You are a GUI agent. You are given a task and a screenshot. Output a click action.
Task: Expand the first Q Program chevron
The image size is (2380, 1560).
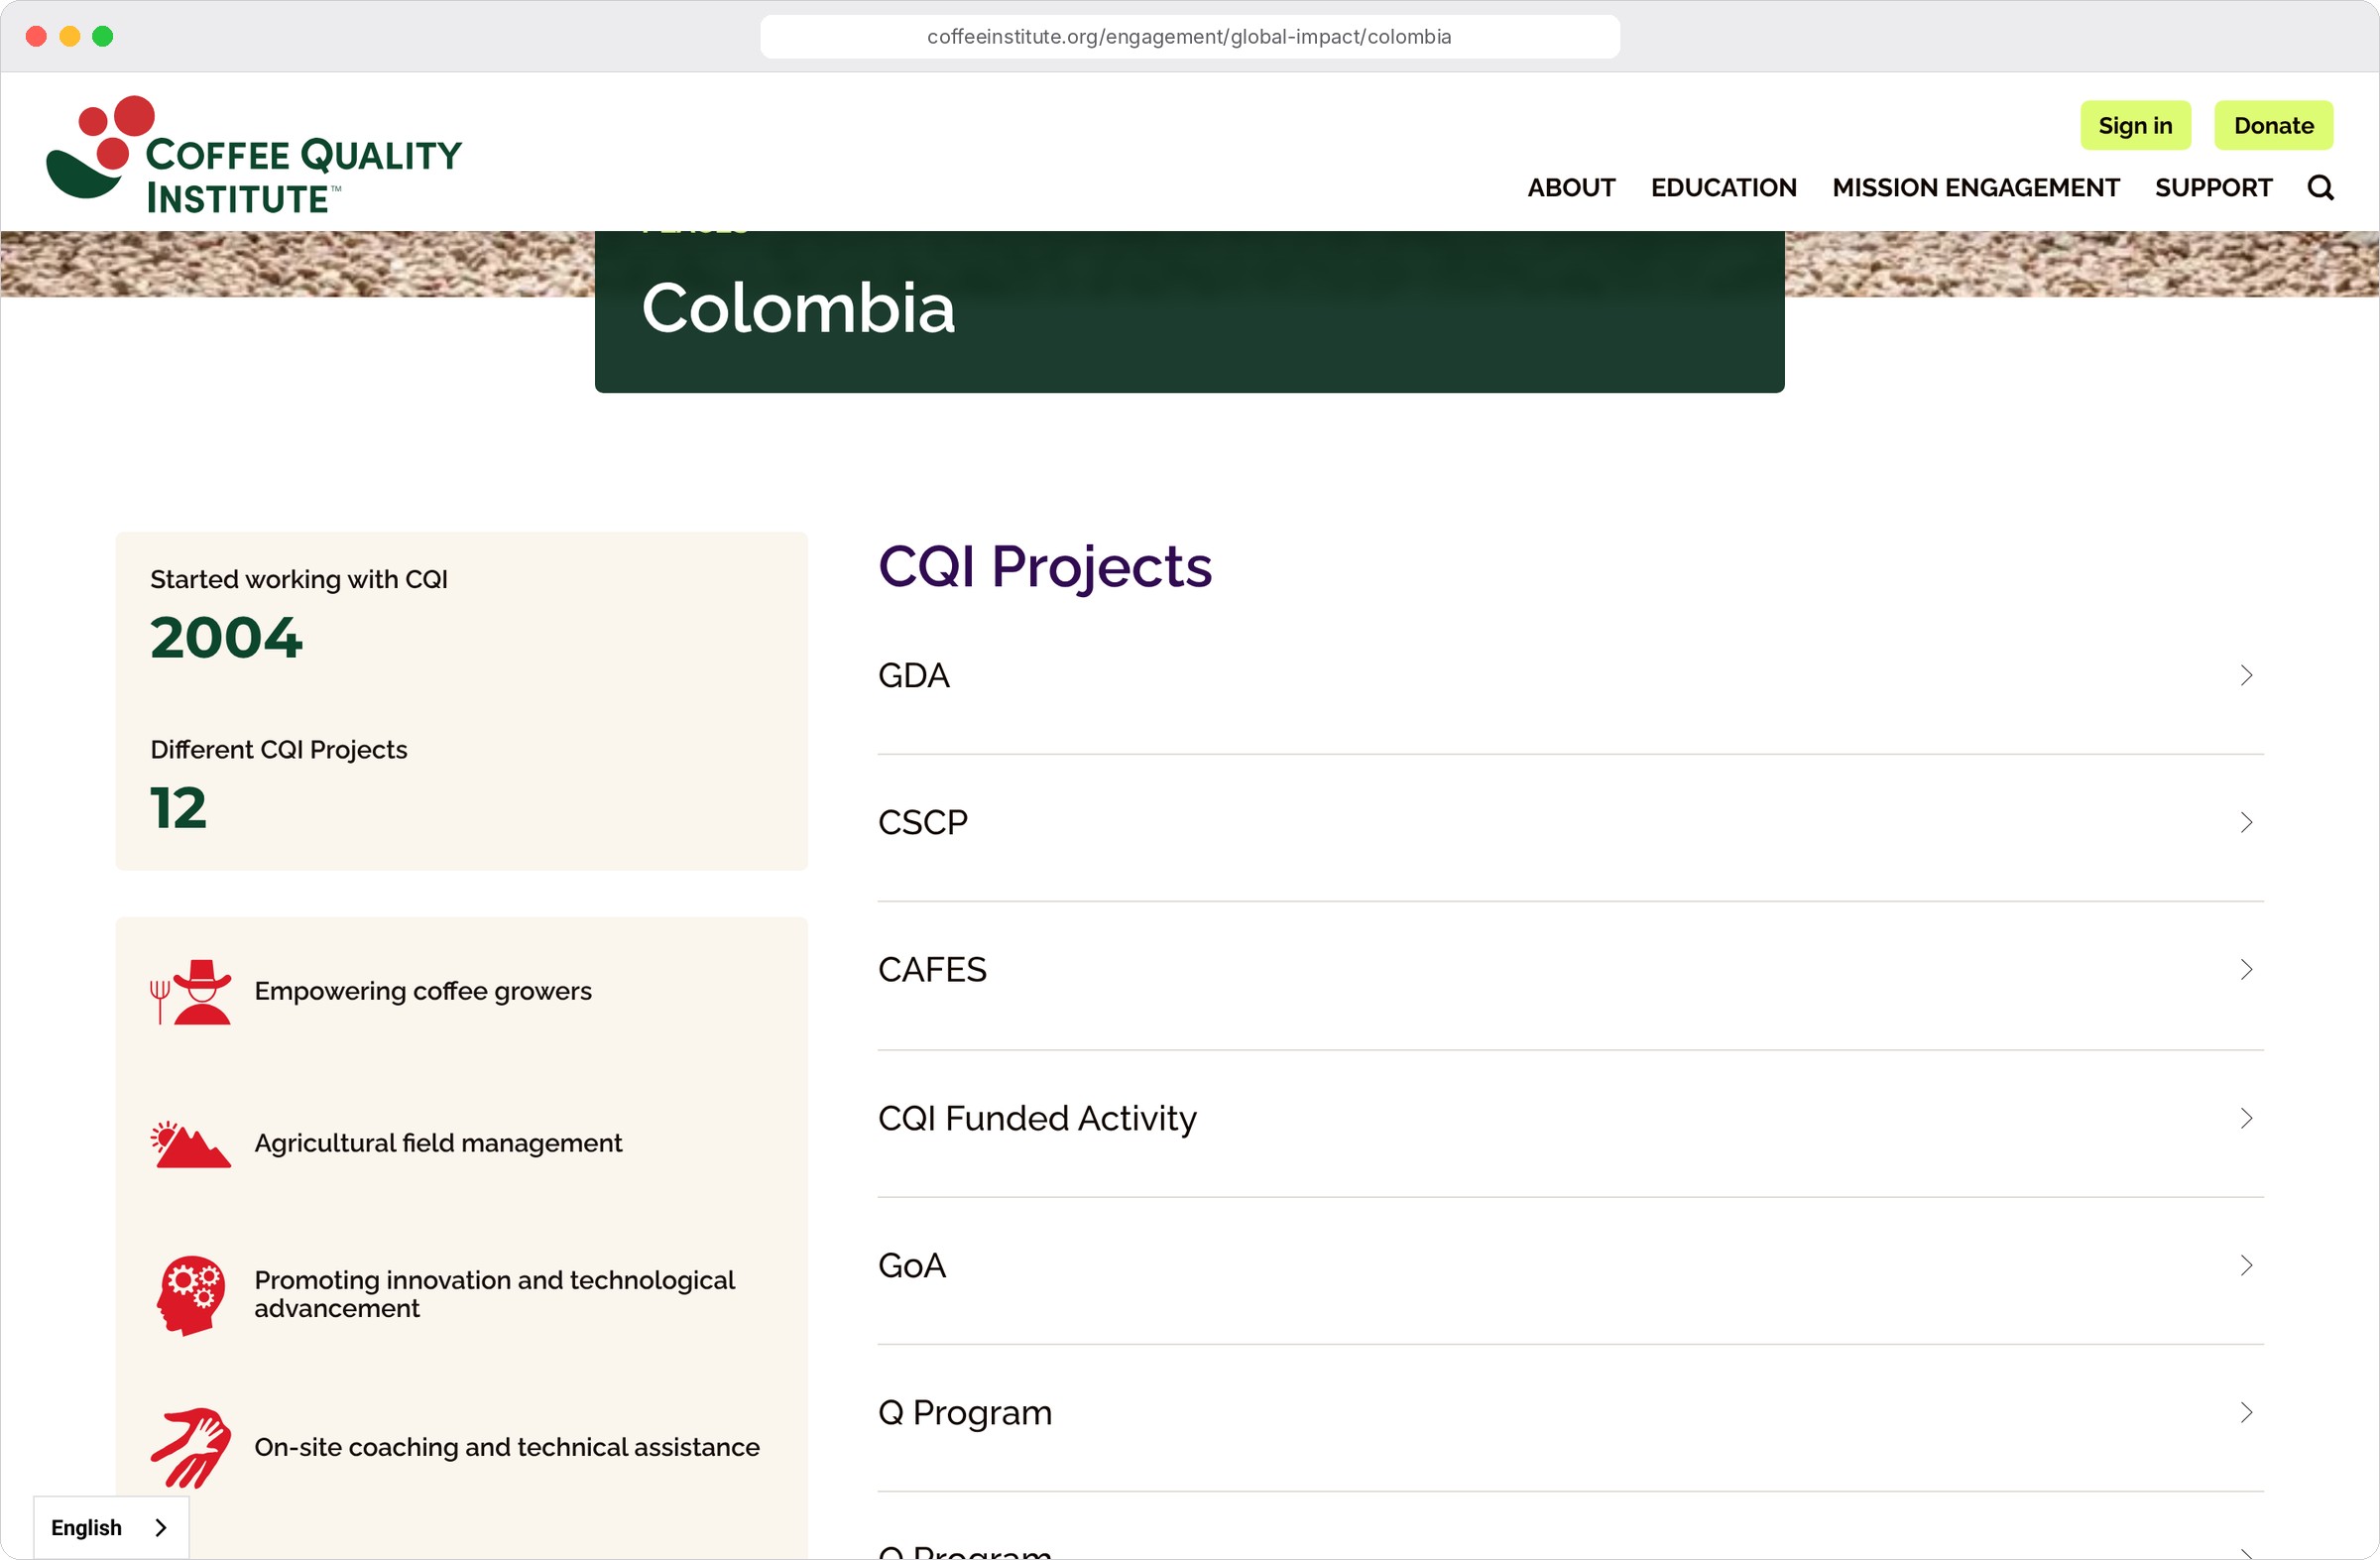coord(2246,1412)
